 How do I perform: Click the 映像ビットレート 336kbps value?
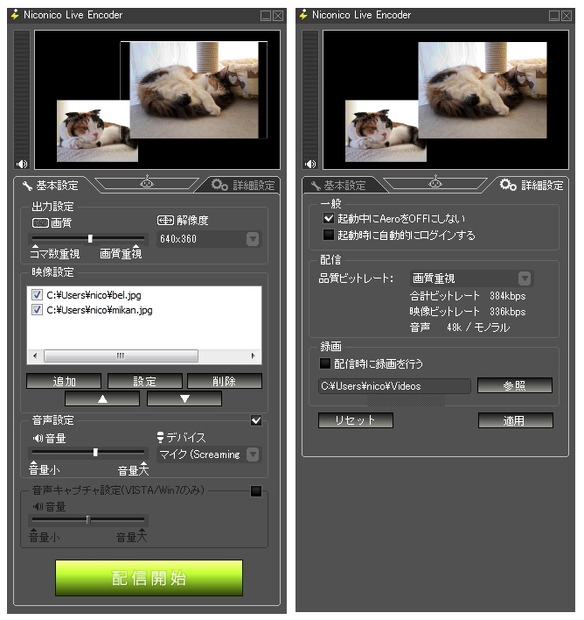(x=507, y=312)
